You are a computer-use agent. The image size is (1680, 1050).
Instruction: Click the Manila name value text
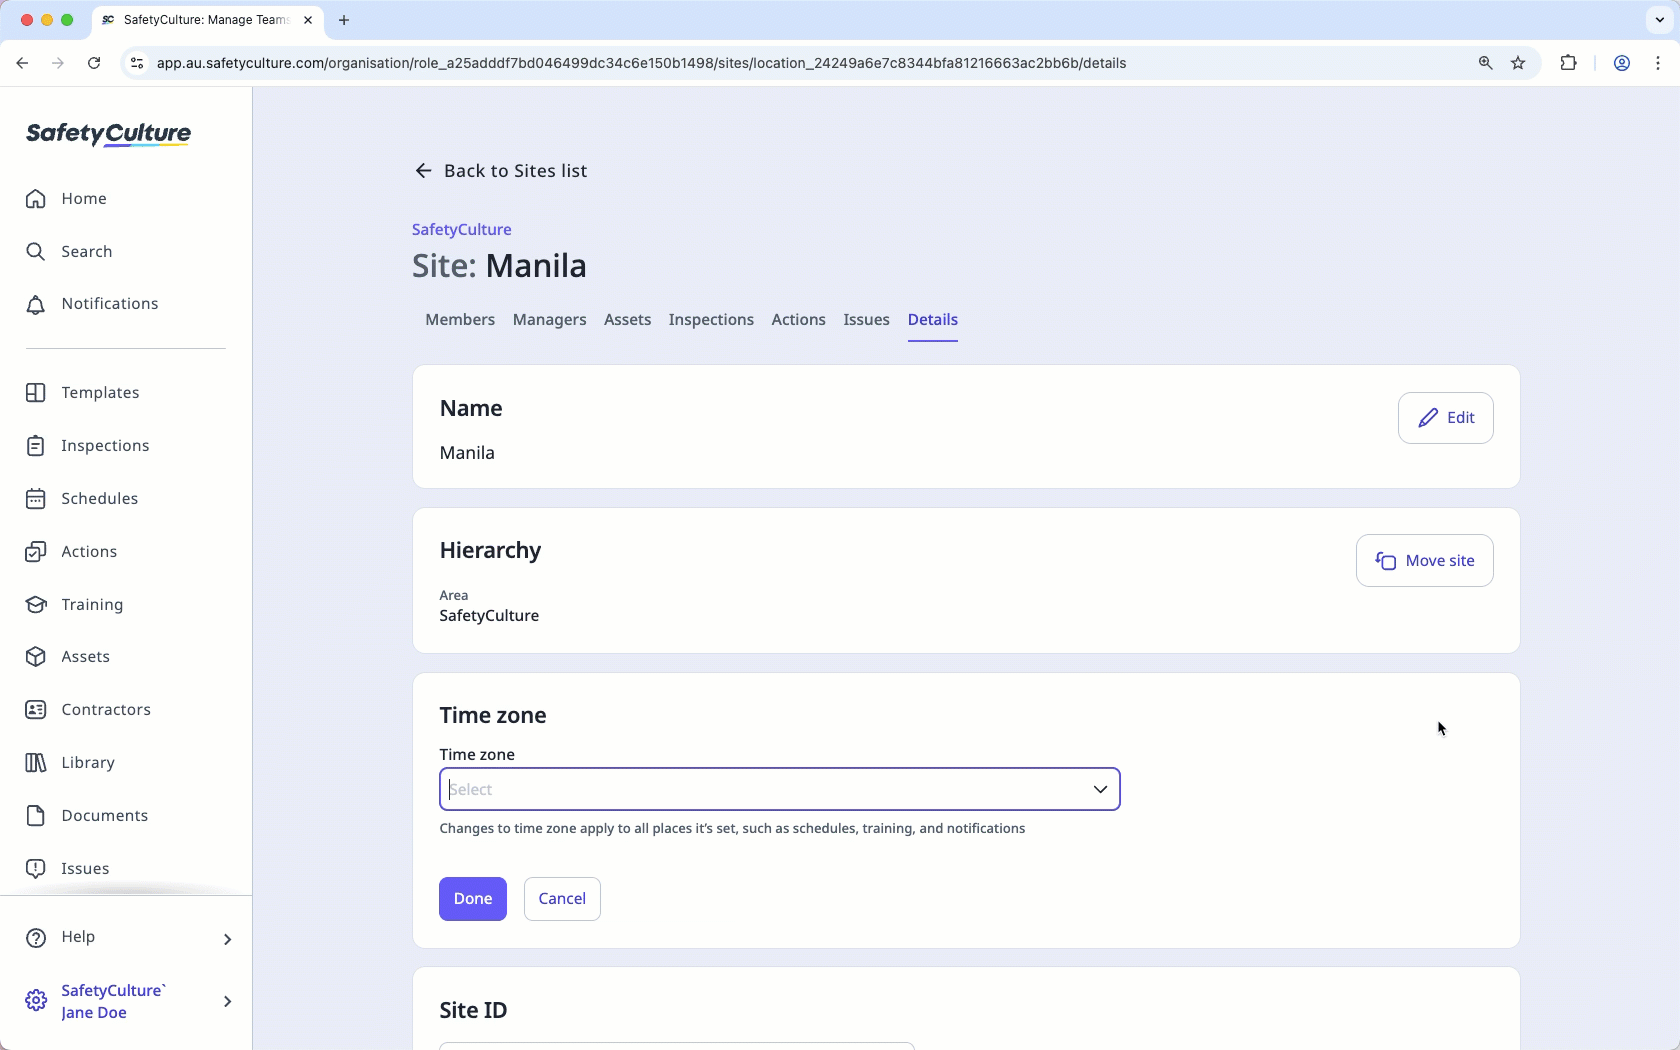(x=467, y=453)
